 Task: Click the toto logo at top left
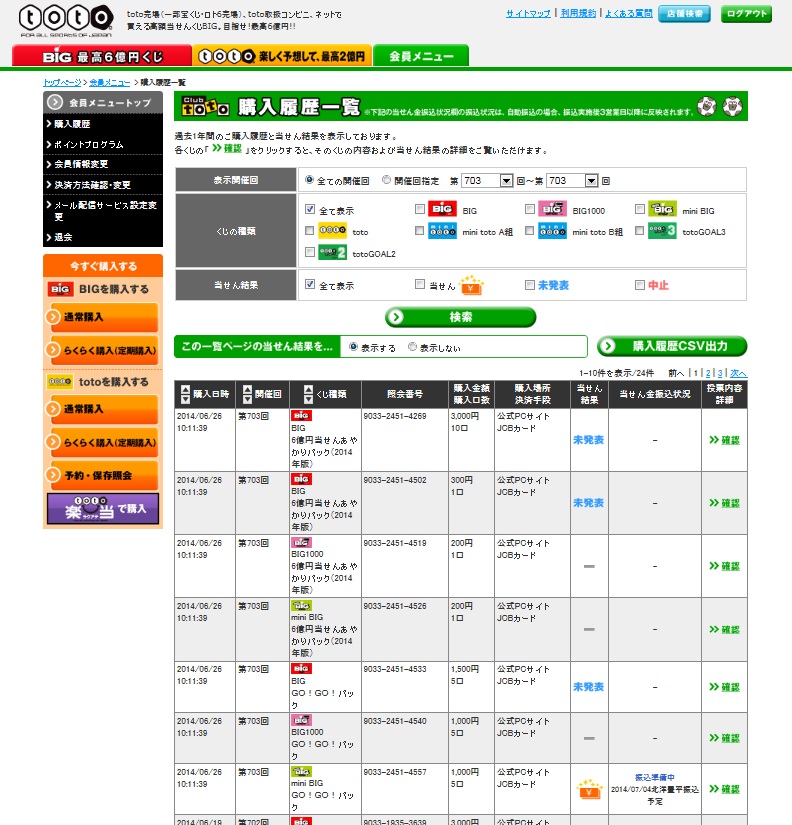(x=66, y=21)
